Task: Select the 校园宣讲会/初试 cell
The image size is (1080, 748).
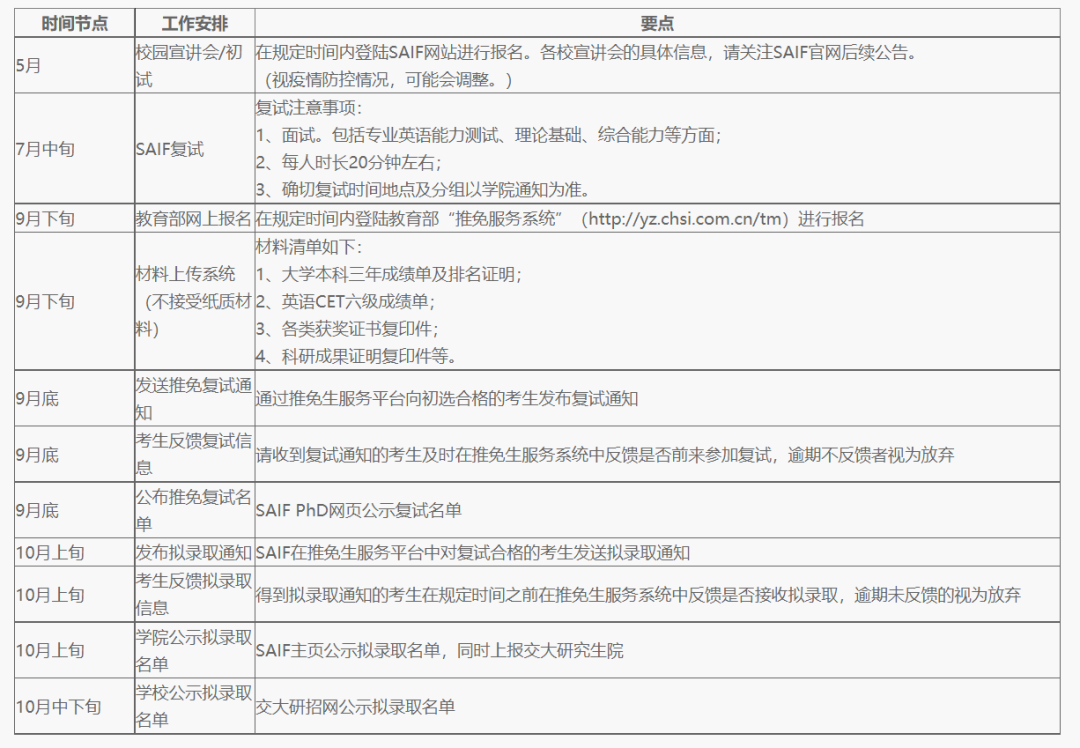Action: click(194, 65)
